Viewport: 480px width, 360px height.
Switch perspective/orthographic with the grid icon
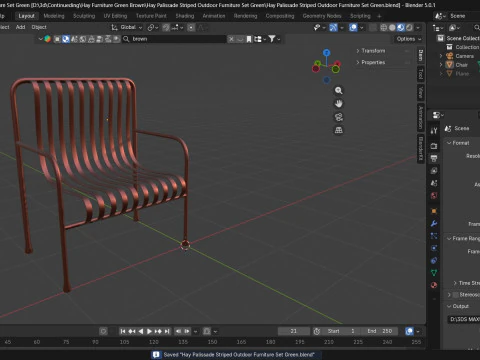[x=339, y=130]
